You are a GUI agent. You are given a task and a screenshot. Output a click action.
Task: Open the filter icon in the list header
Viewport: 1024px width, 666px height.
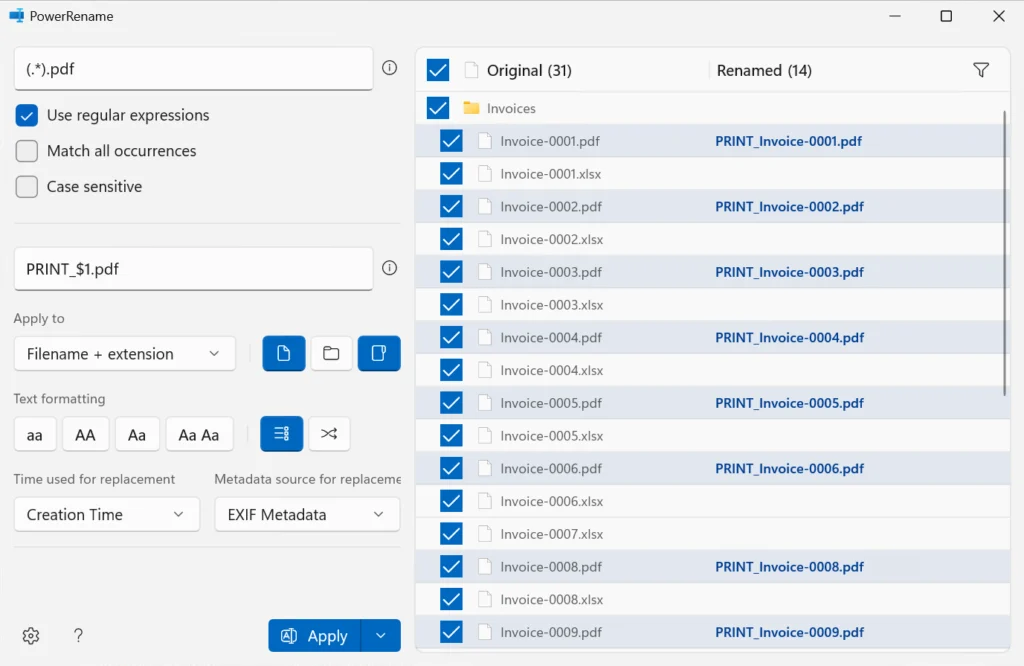(981, 70)
